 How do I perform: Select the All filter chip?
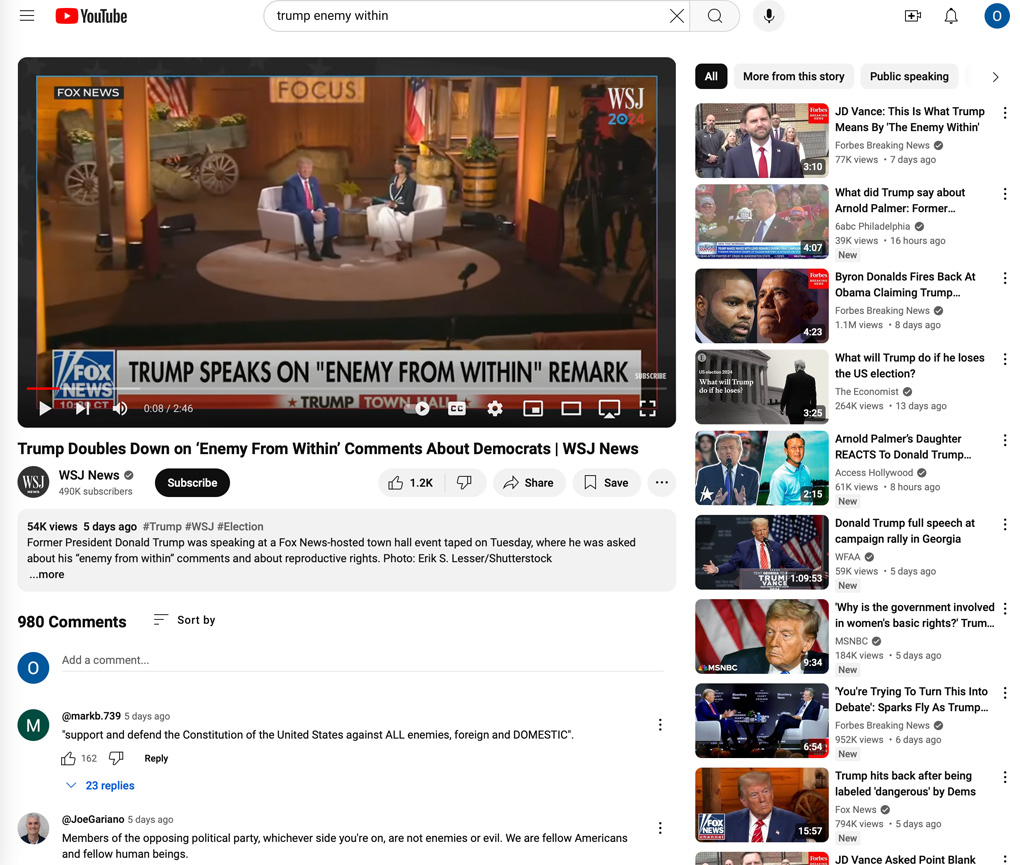click(711, 76)
